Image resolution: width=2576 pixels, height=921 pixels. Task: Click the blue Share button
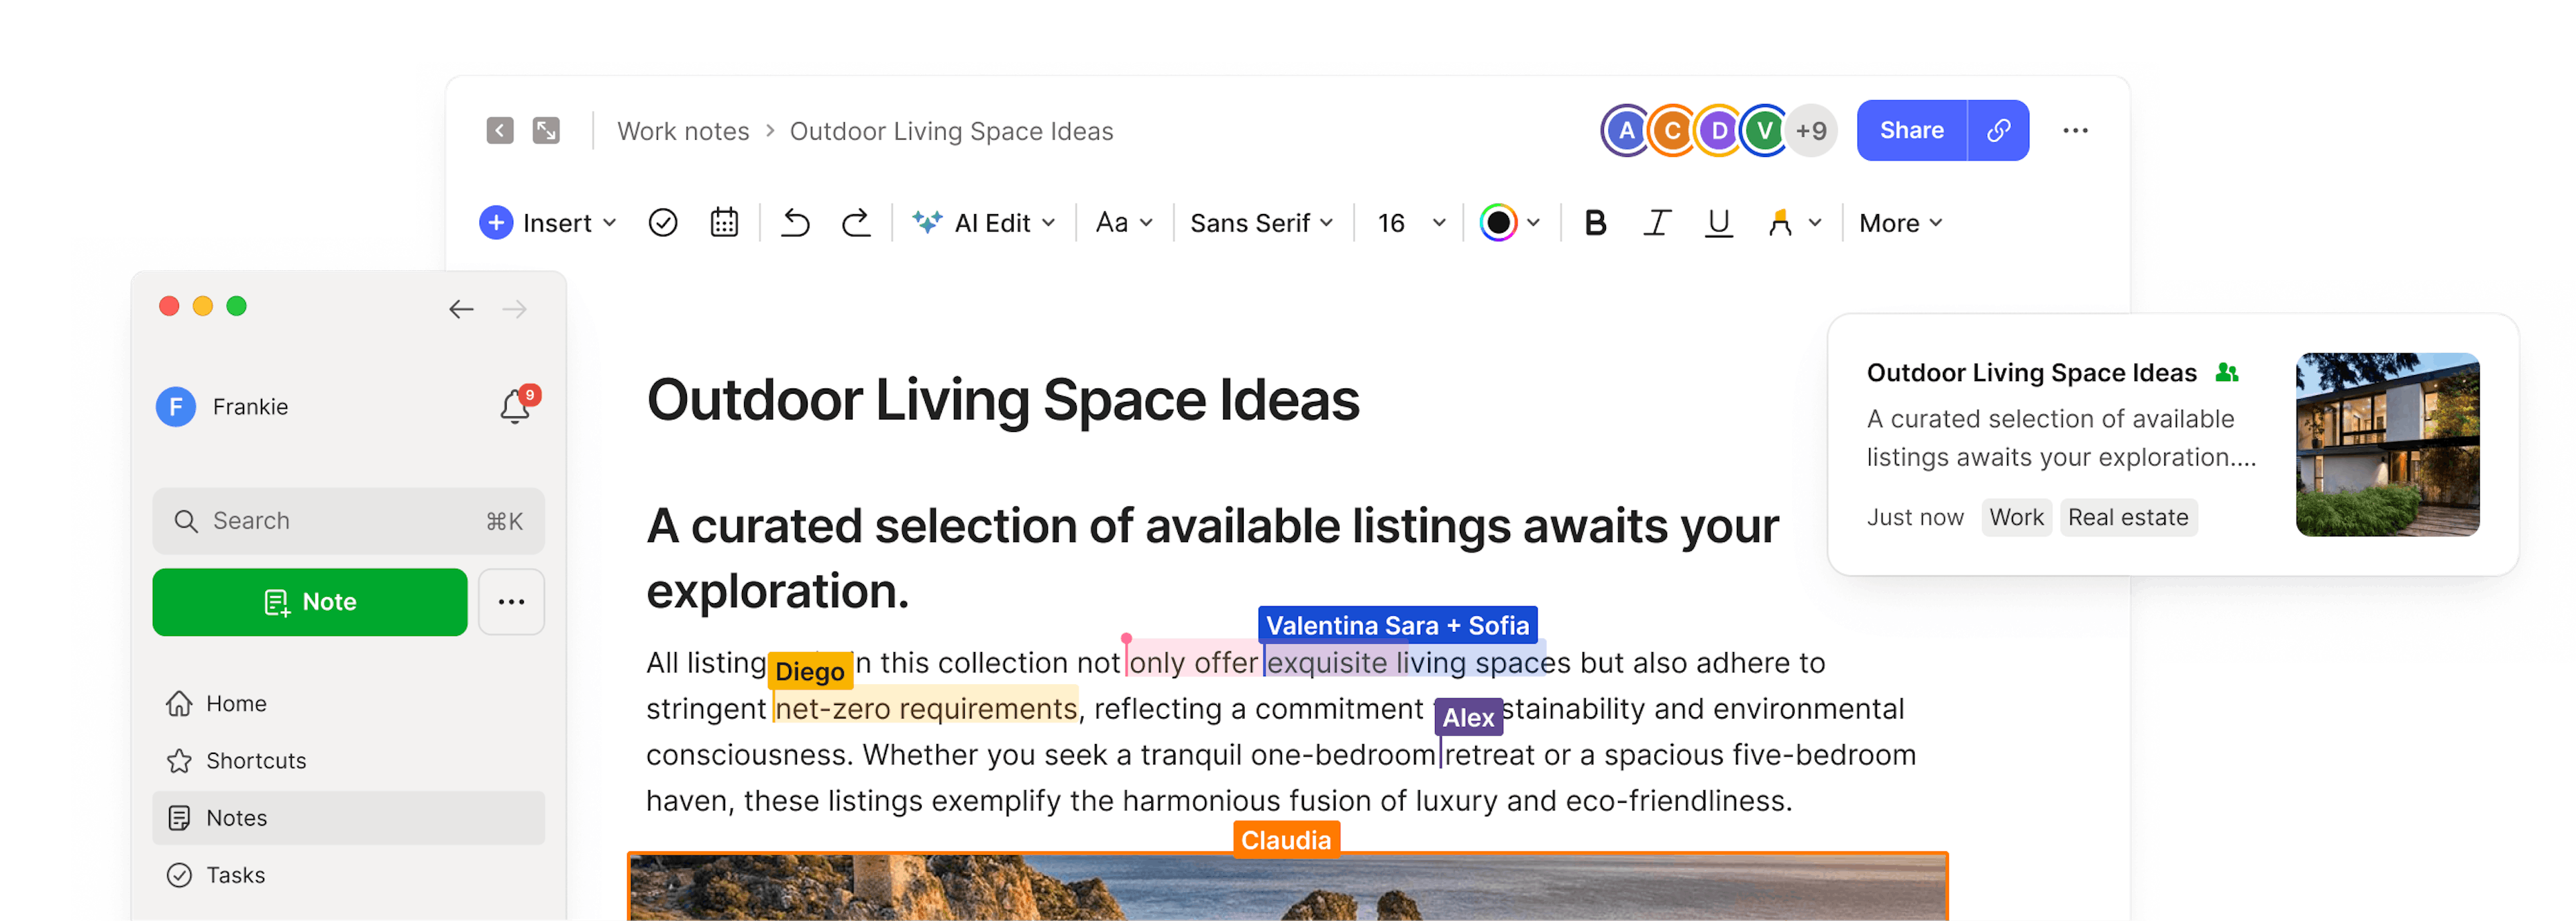[1911, 130]
